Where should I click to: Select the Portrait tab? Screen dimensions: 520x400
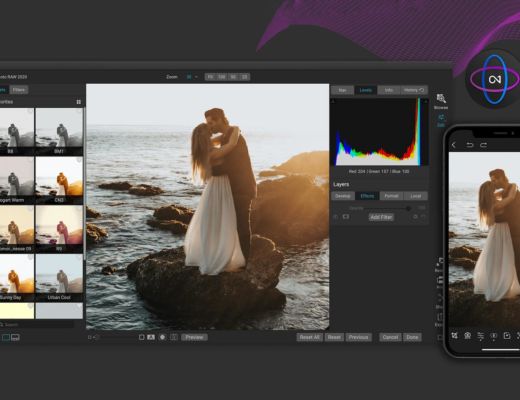click(391, 196)
